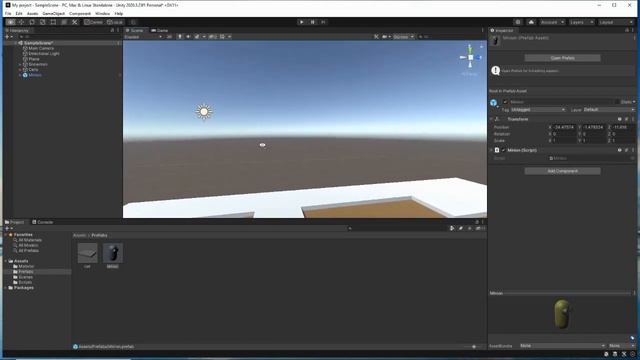Open the Assets menu

[x=33, y=13]
